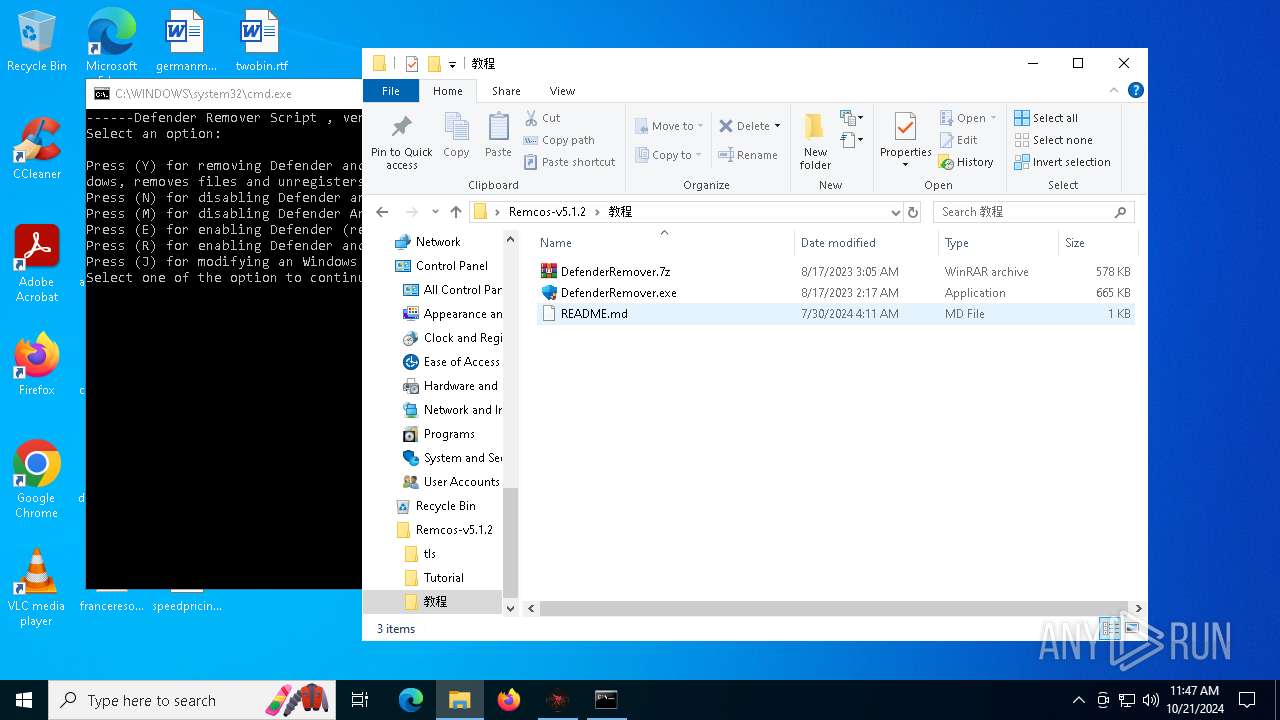The image size is (1280, 720).
Task: Click Paste shortcut in ribbon
Action: click(569, 162)
